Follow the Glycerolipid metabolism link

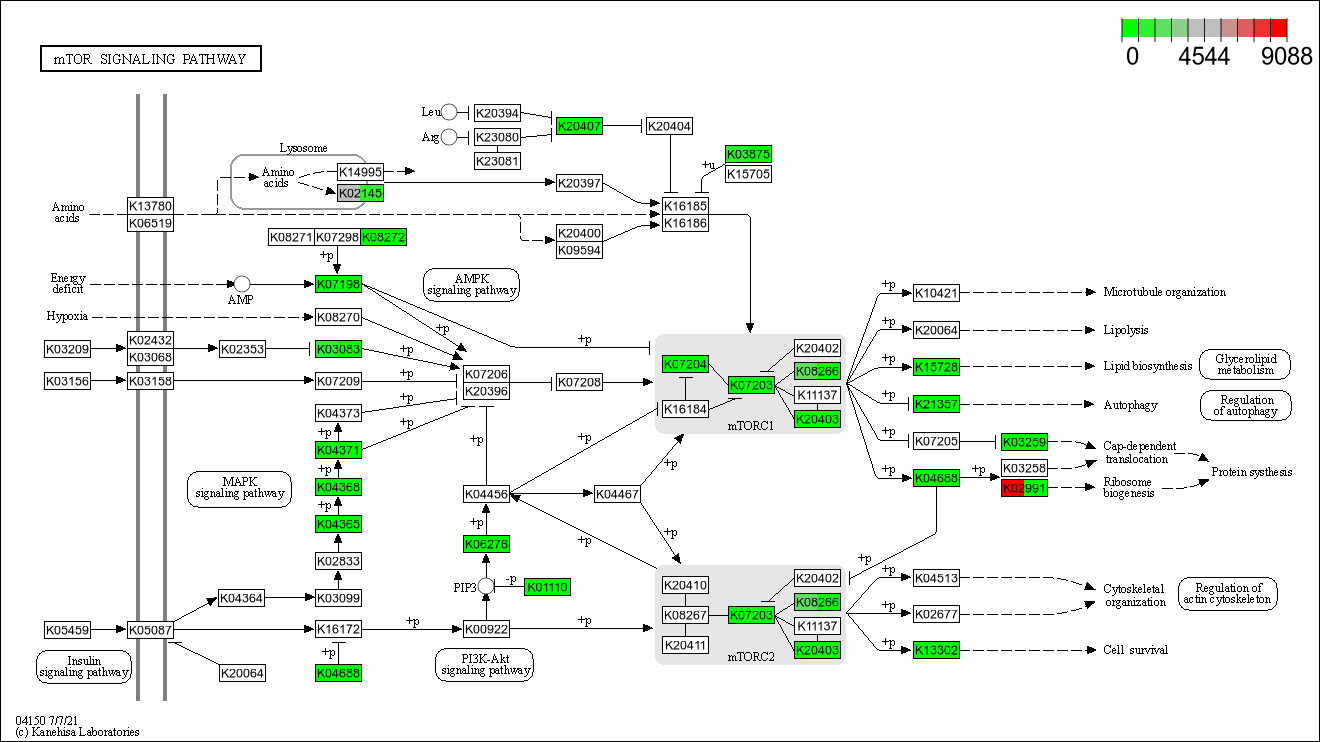point(1245,365)
